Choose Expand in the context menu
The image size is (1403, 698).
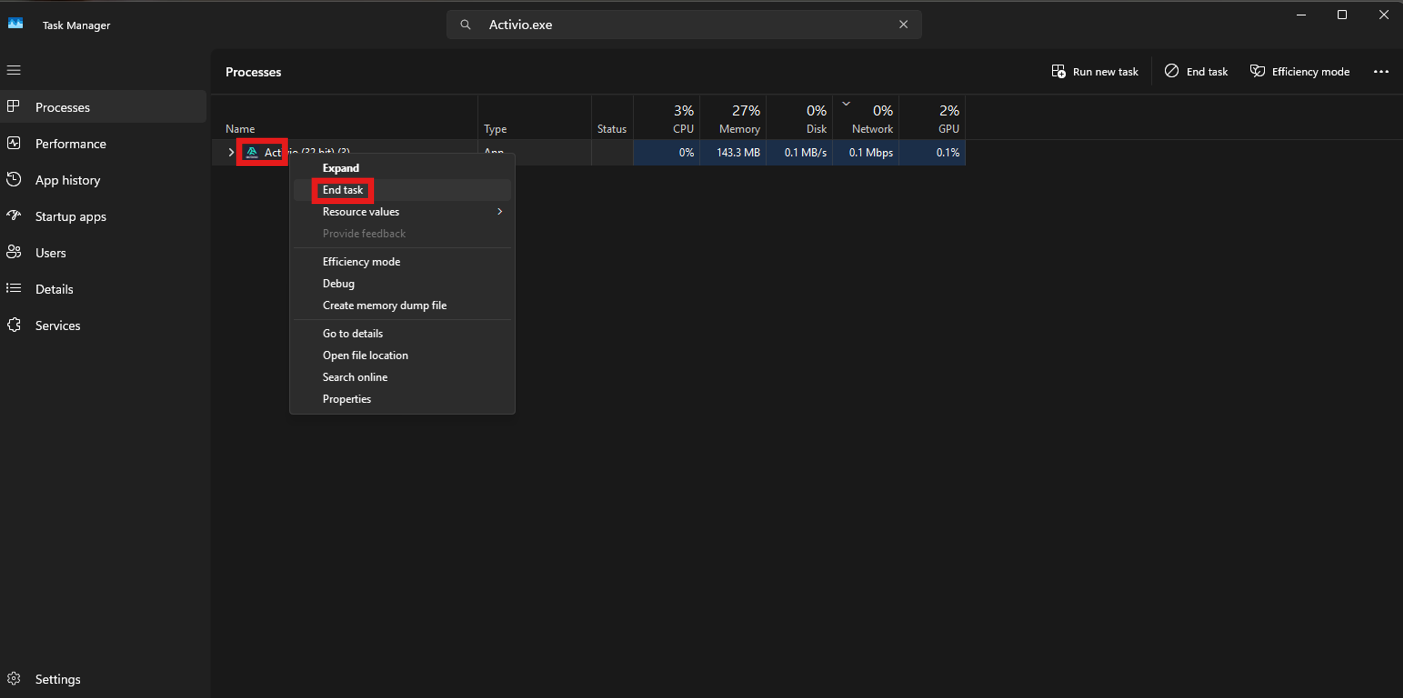340,168
